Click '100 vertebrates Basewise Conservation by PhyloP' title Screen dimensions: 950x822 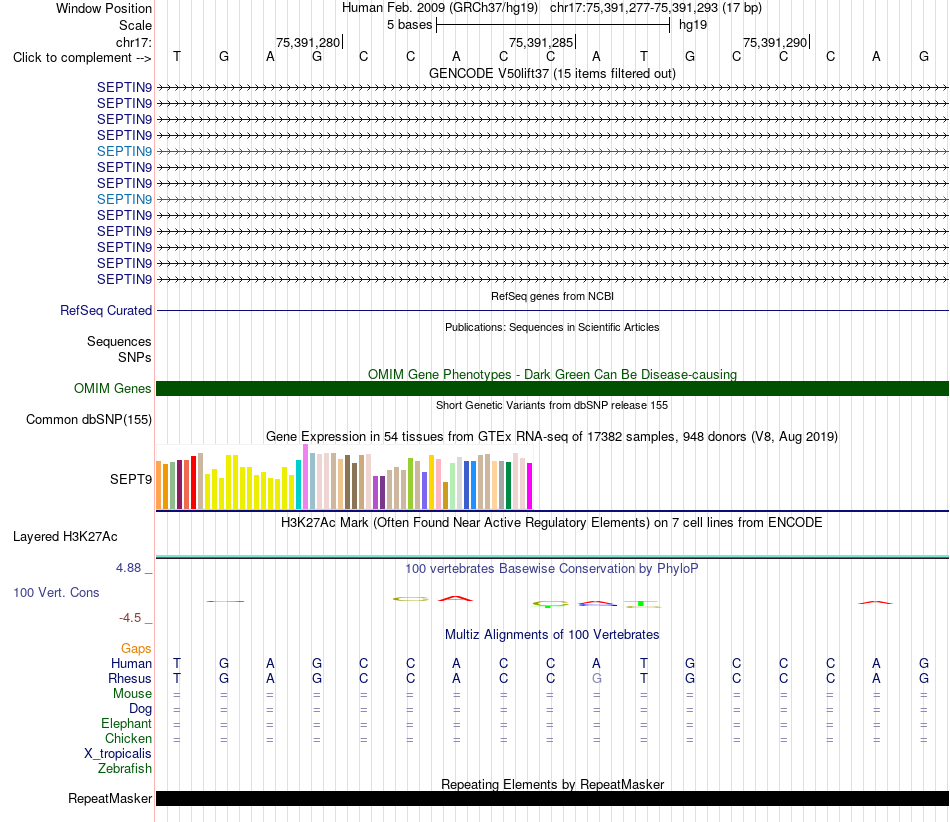(552, 568)
